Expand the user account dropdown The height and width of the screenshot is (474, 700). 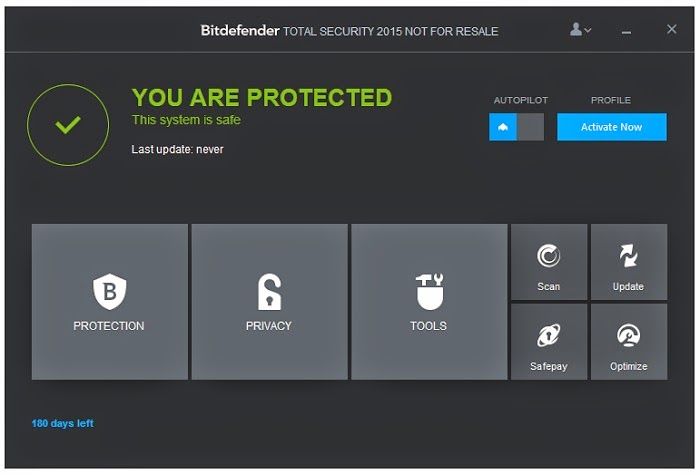(x=580, y=30)
